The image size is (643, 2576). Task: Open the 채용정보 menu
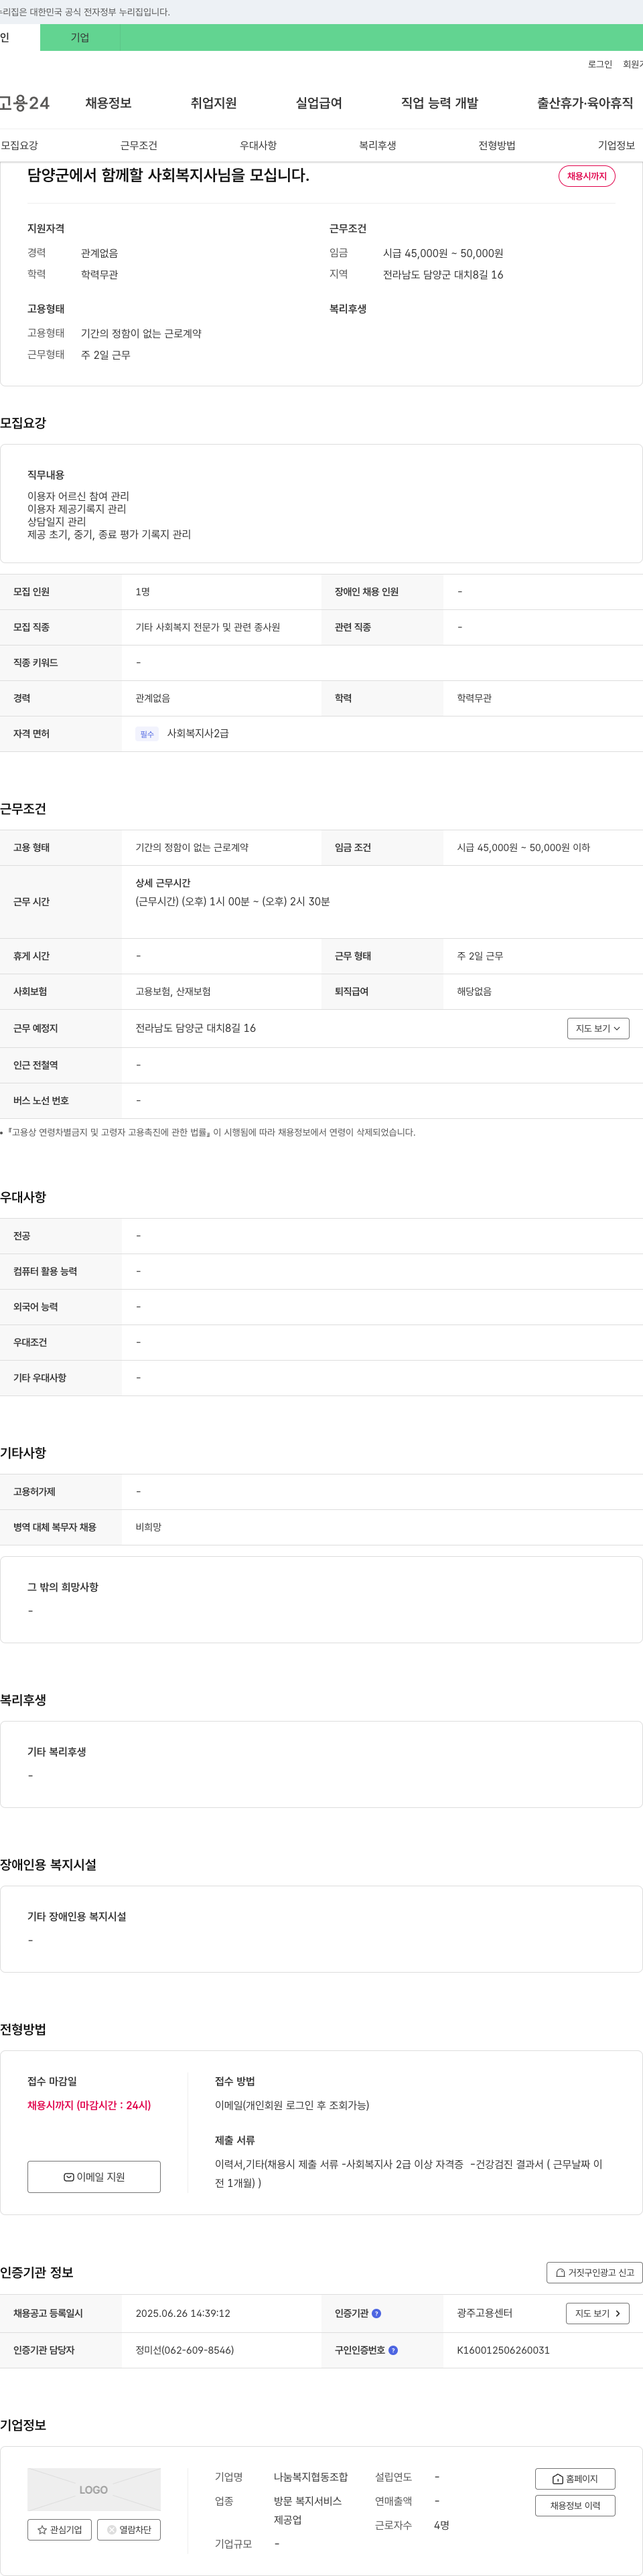pos(108,103)
